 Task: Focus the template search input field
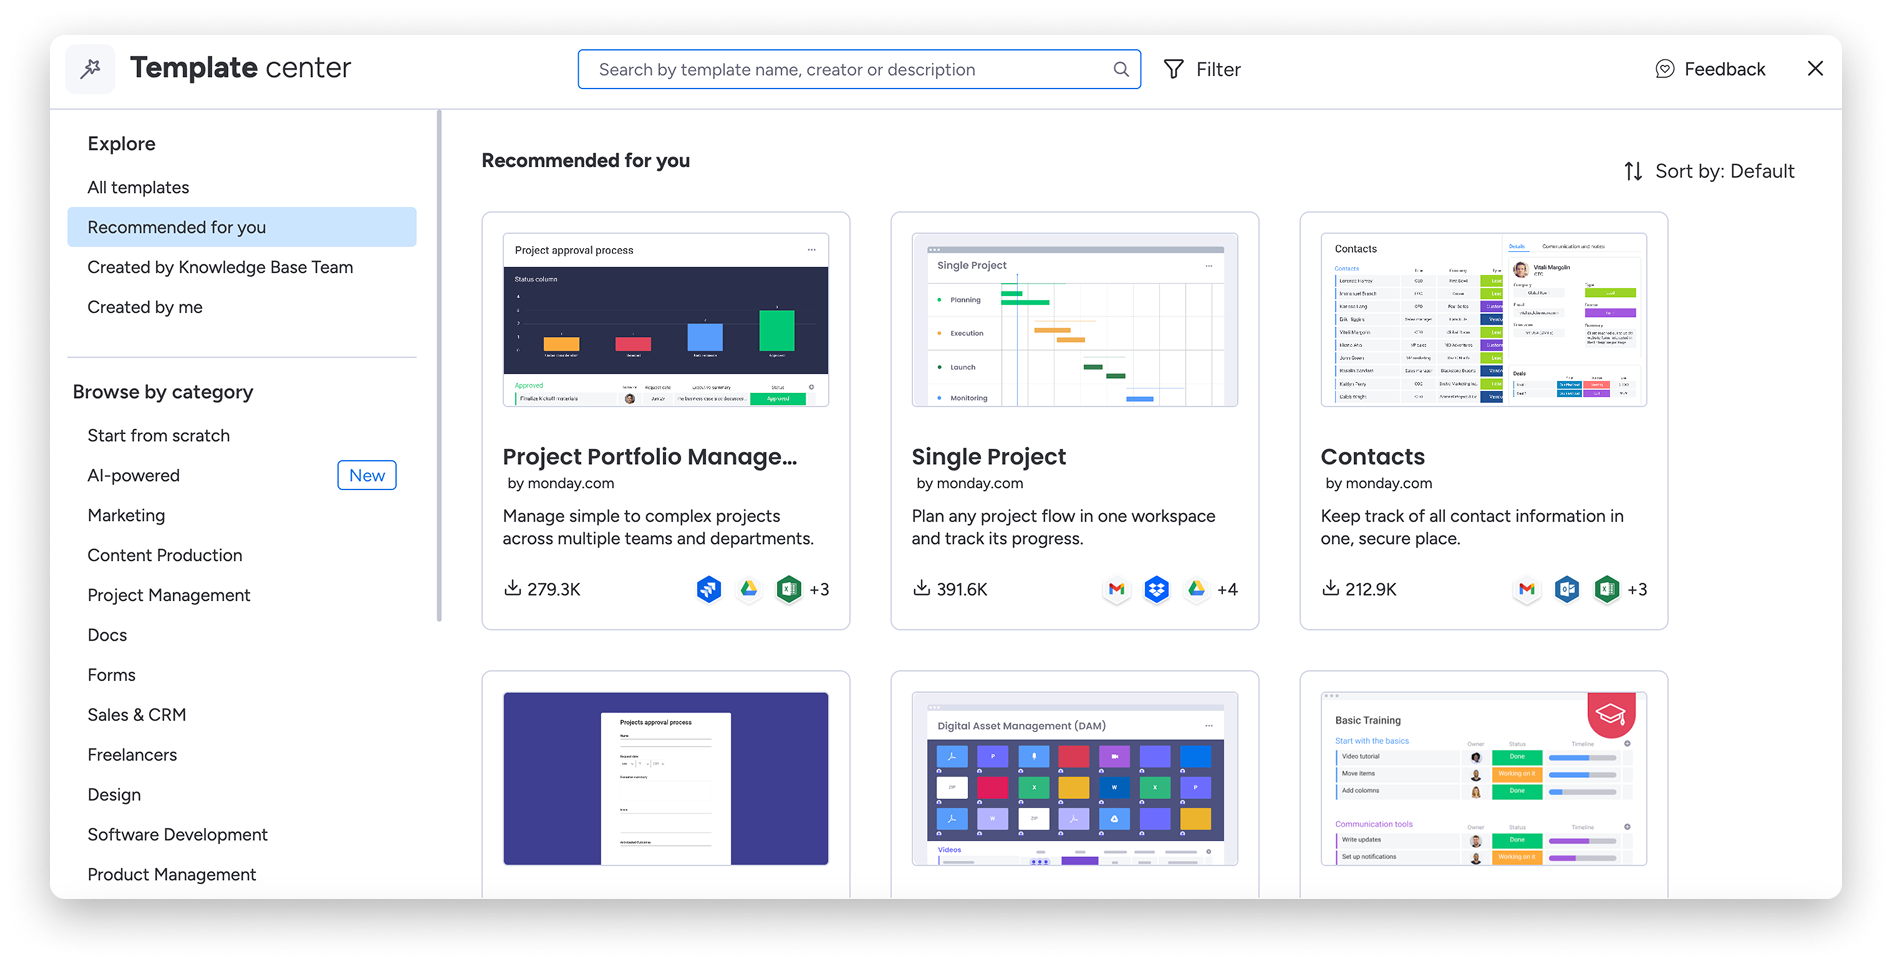click(x=850, y=69)
